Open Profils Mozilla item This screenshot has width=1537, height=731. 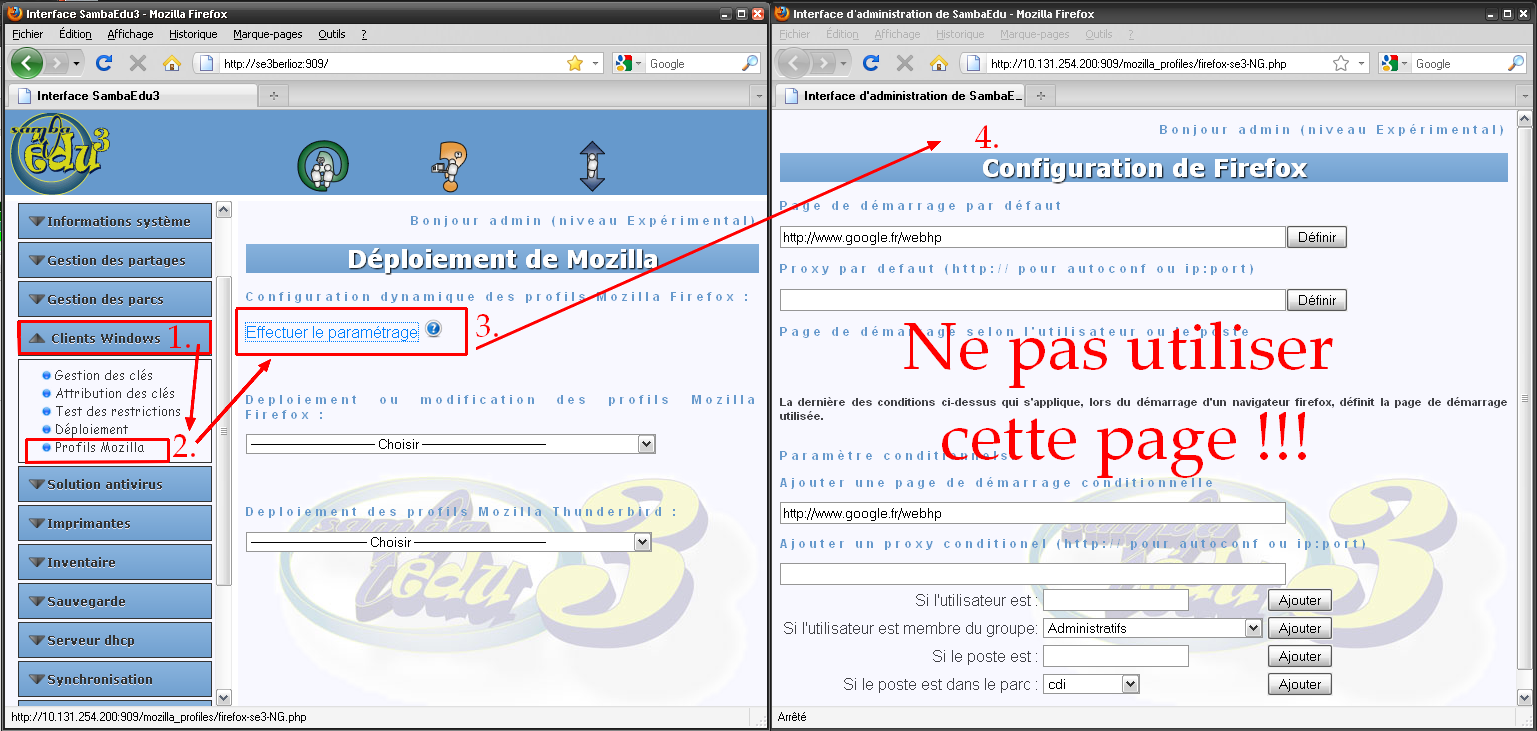coord(100,448)
